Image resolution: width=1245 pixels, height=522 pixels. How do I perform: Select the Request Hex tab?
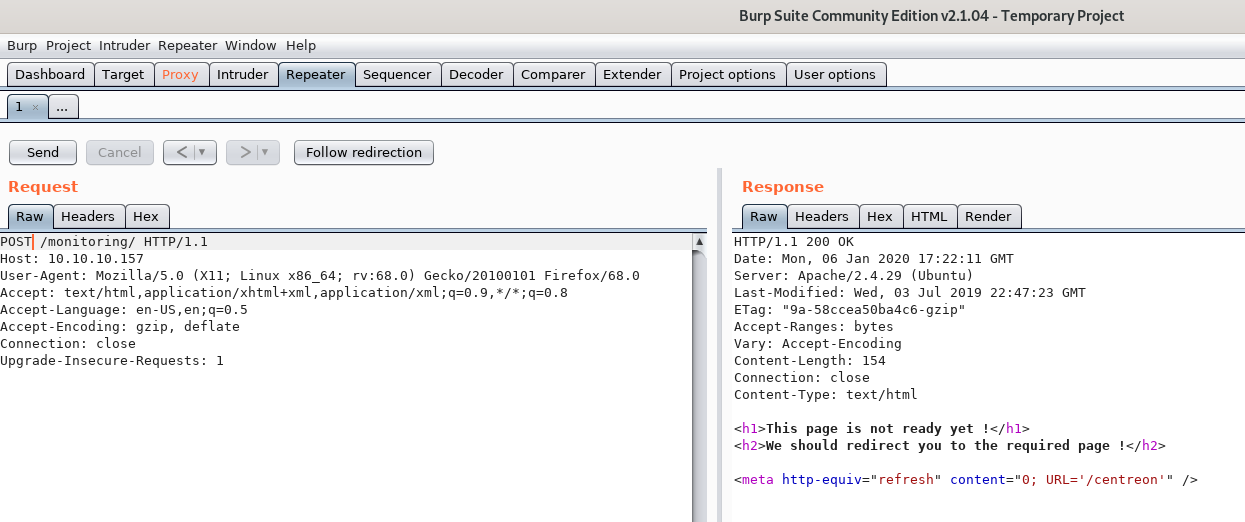point(146,216)
